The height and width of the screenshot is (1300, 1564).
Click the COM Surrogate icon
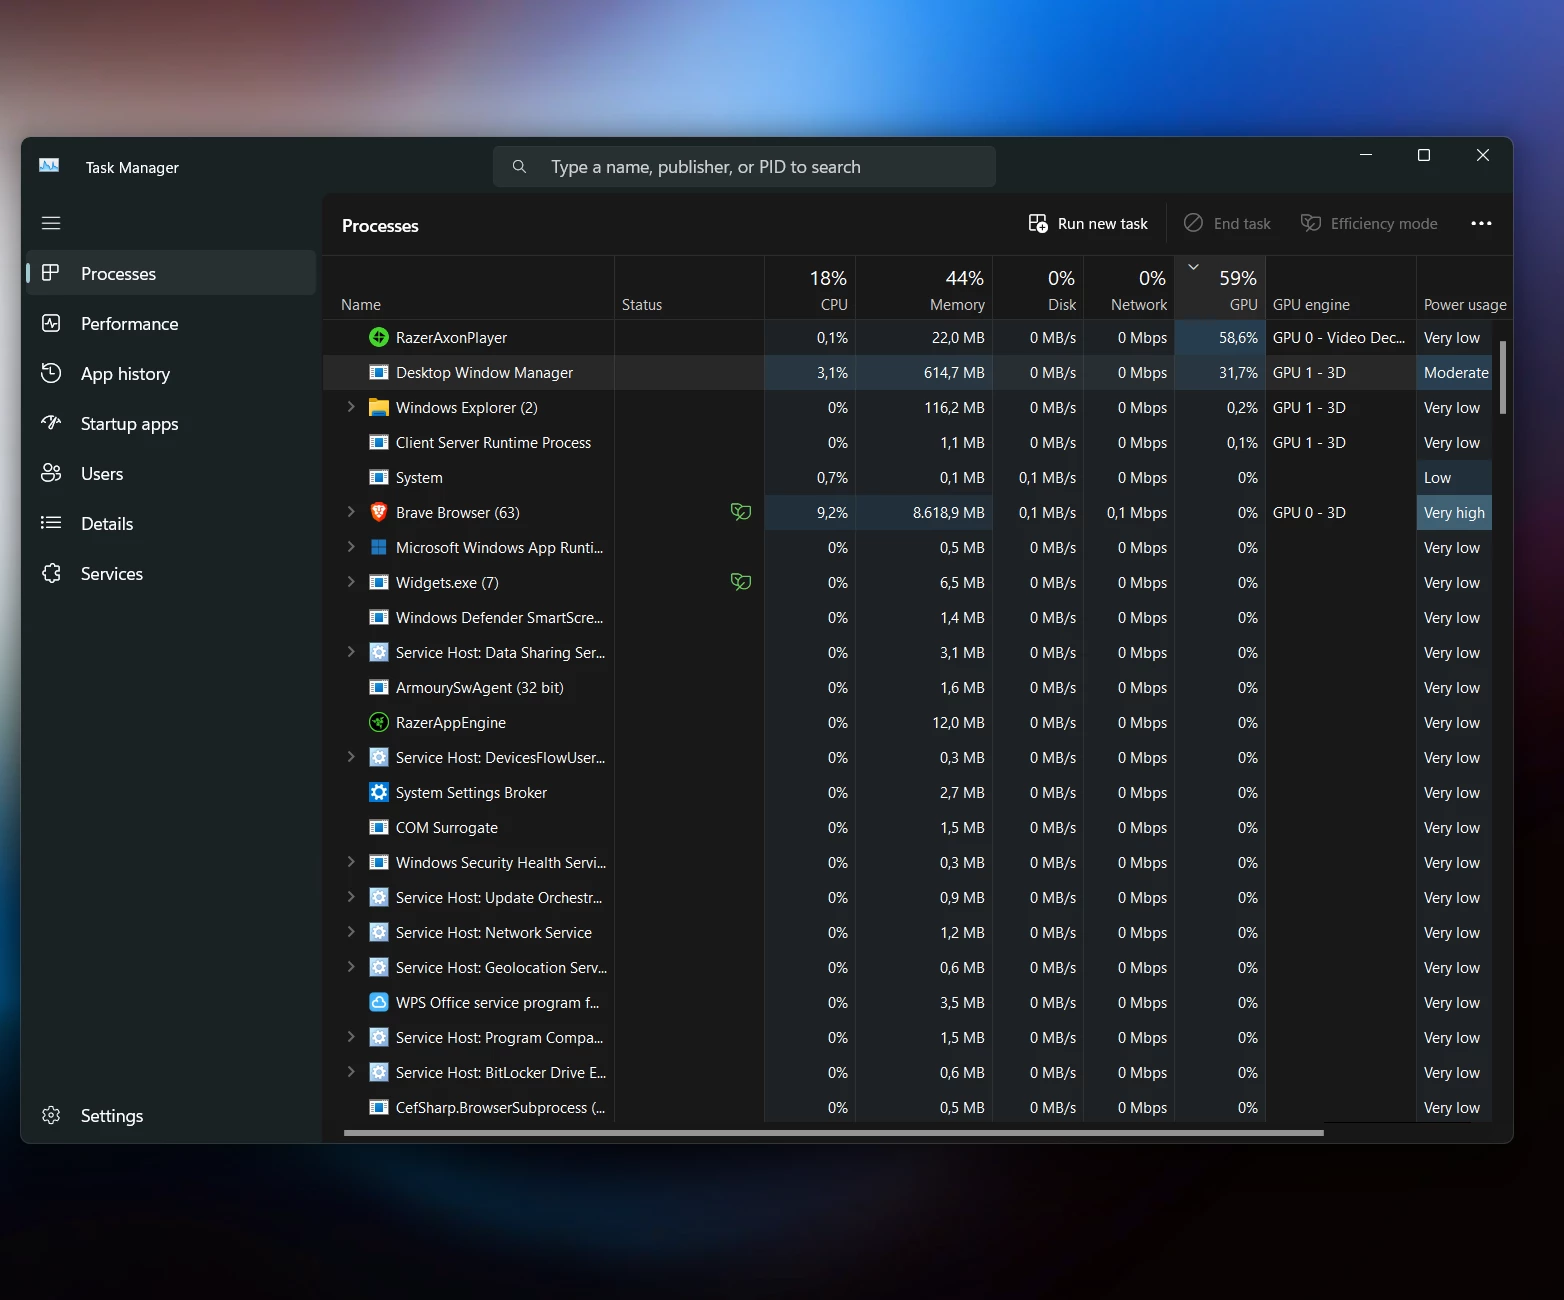(379, 828)
